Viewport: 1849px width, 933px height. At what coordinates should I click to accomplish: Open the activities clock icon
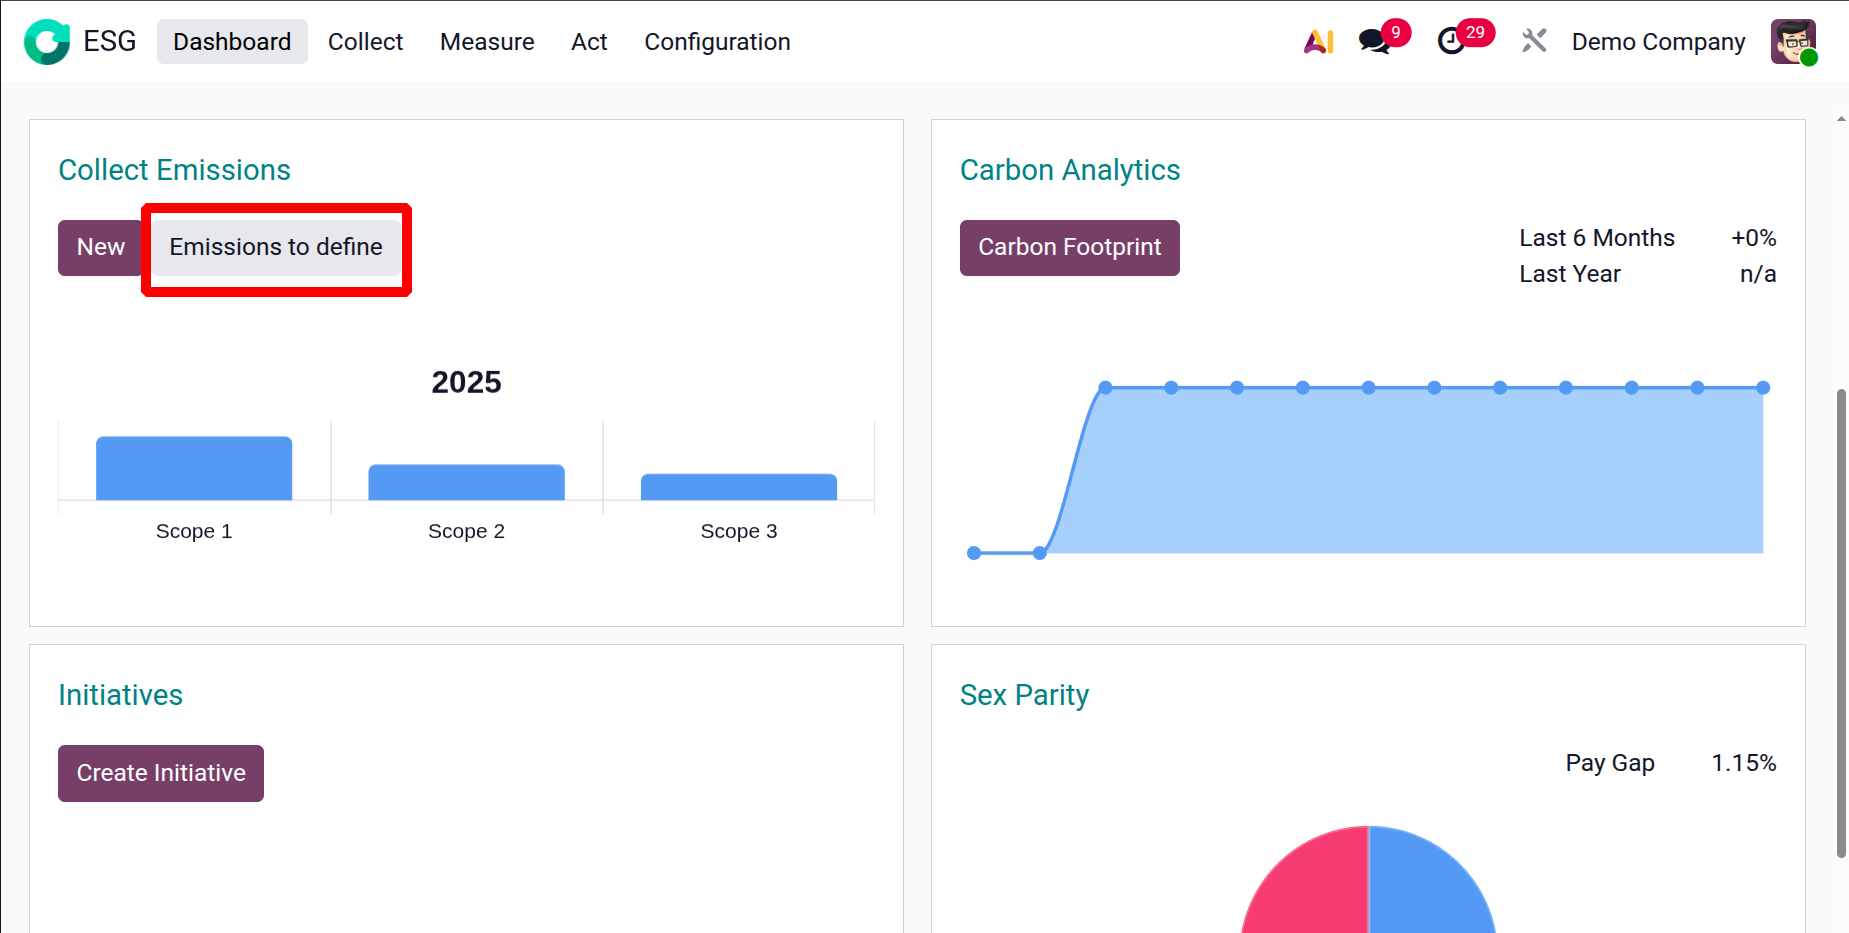click(x=1451, y=42)
